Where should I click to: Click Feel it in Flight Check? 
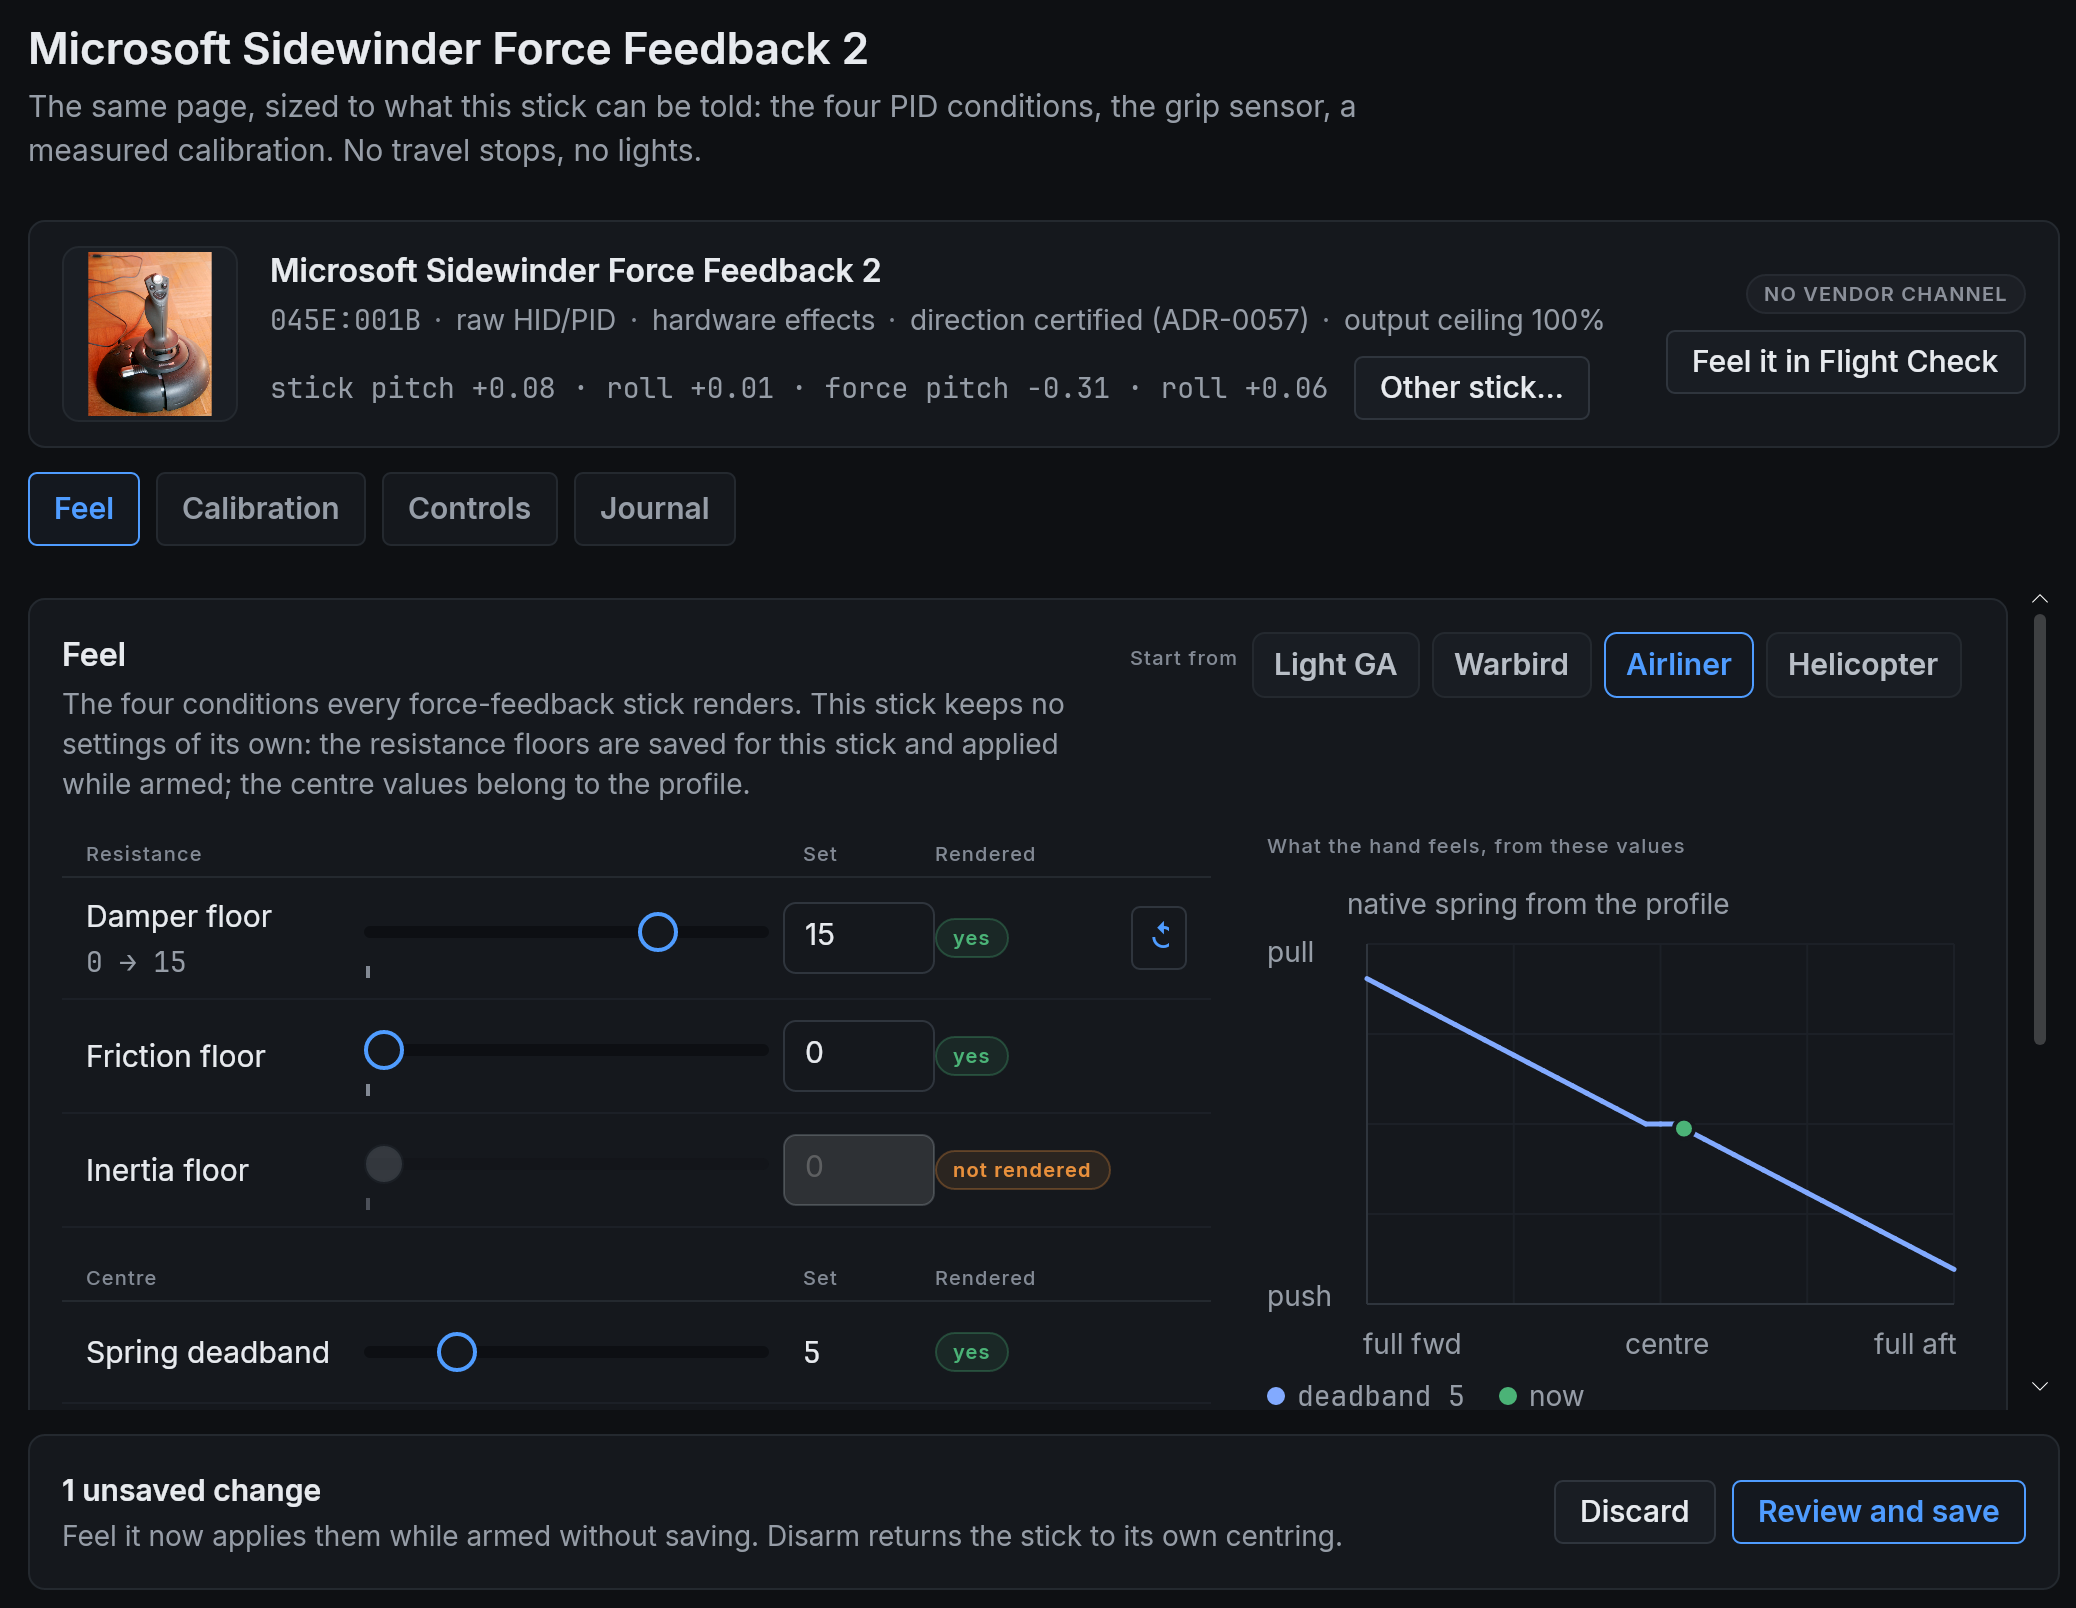point(1845,361)
